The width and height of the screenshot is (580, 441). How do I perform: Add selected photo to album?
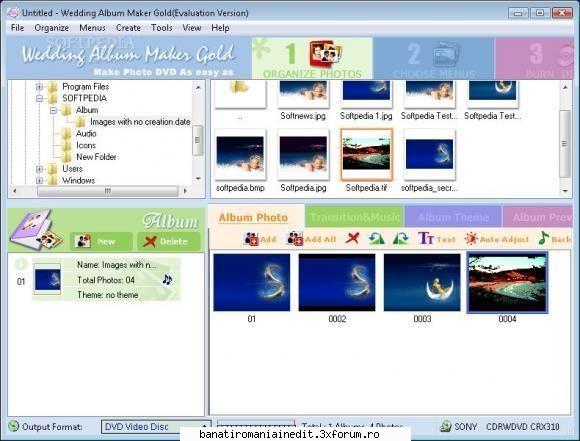point(260,239)
